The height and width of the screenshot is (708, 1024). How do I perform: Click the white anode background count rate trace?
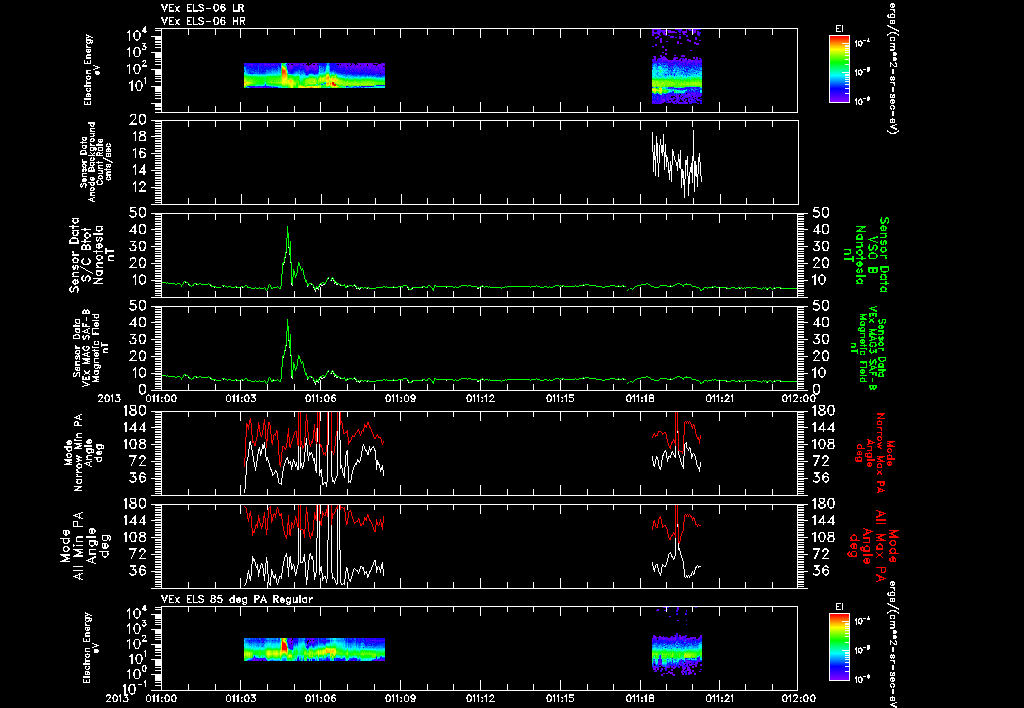pyautogui.click(x=677, y=163)
